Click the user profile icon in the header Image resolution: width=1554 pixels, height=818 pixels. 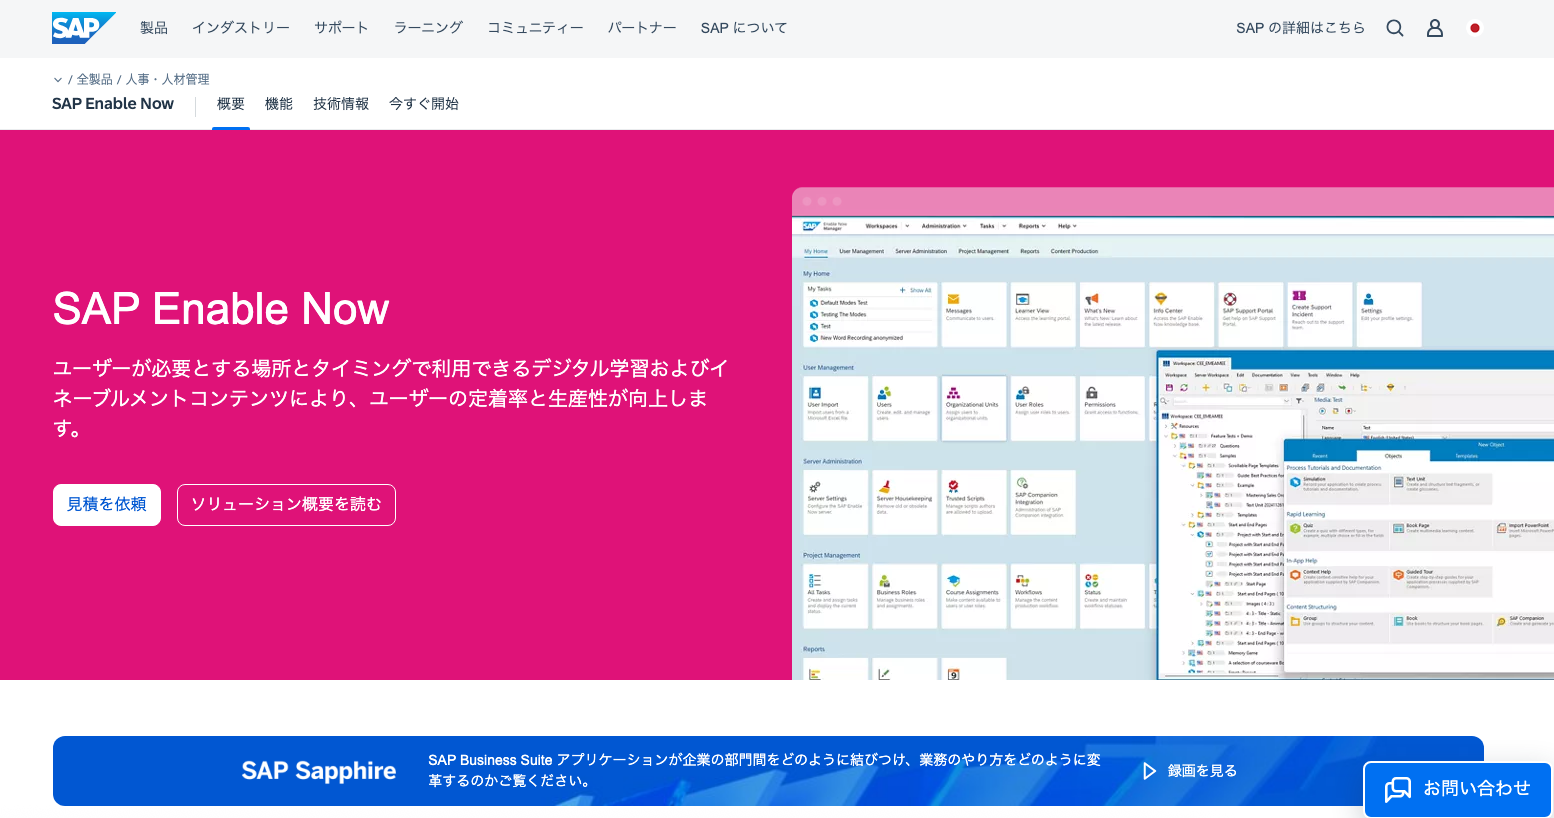point(1435,28)
